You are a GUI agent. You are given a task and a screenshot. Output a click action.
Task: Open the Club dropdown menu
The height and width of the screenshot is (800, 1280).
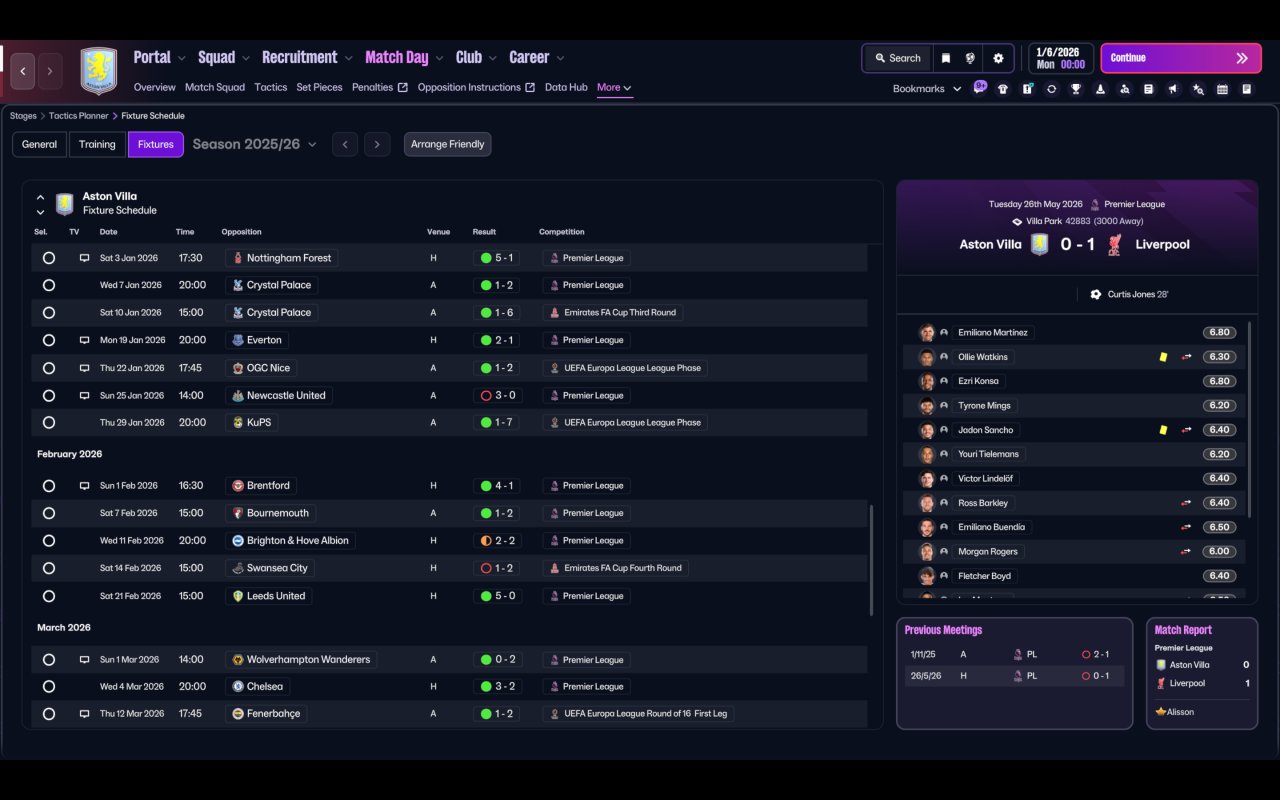(x=477, y=58)
